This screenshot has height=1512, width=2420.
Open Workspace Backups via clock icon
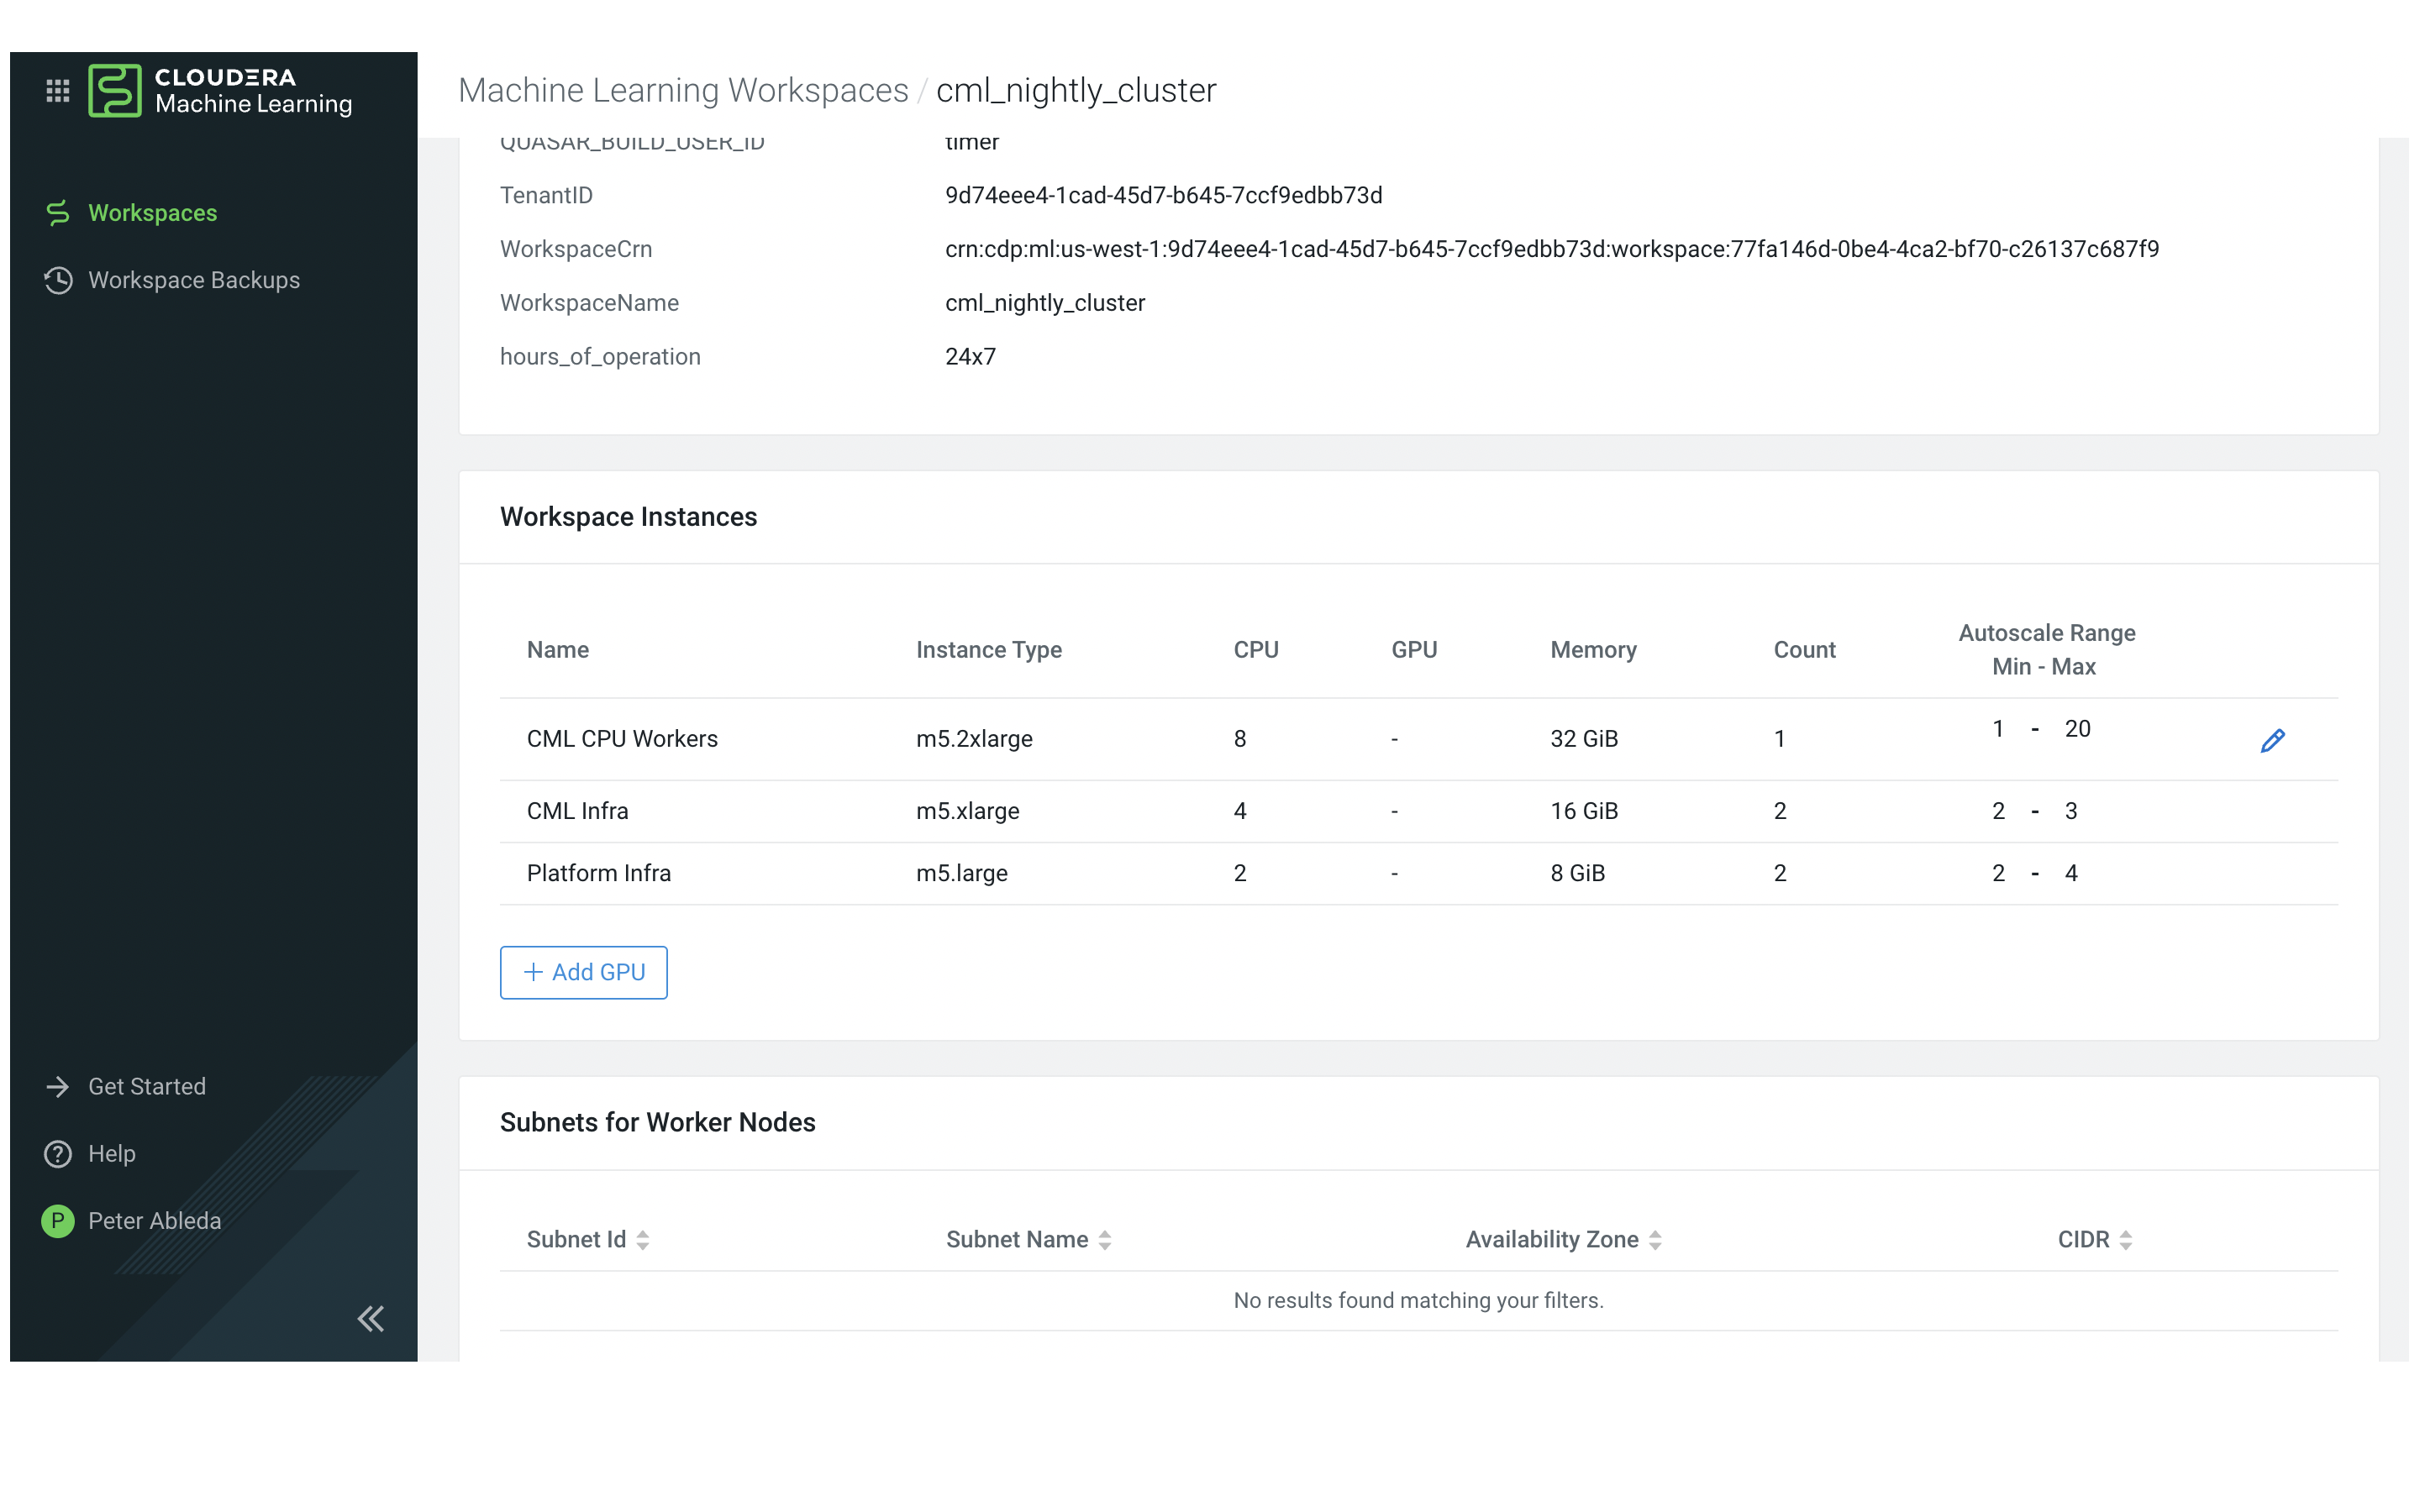[57, 281]
